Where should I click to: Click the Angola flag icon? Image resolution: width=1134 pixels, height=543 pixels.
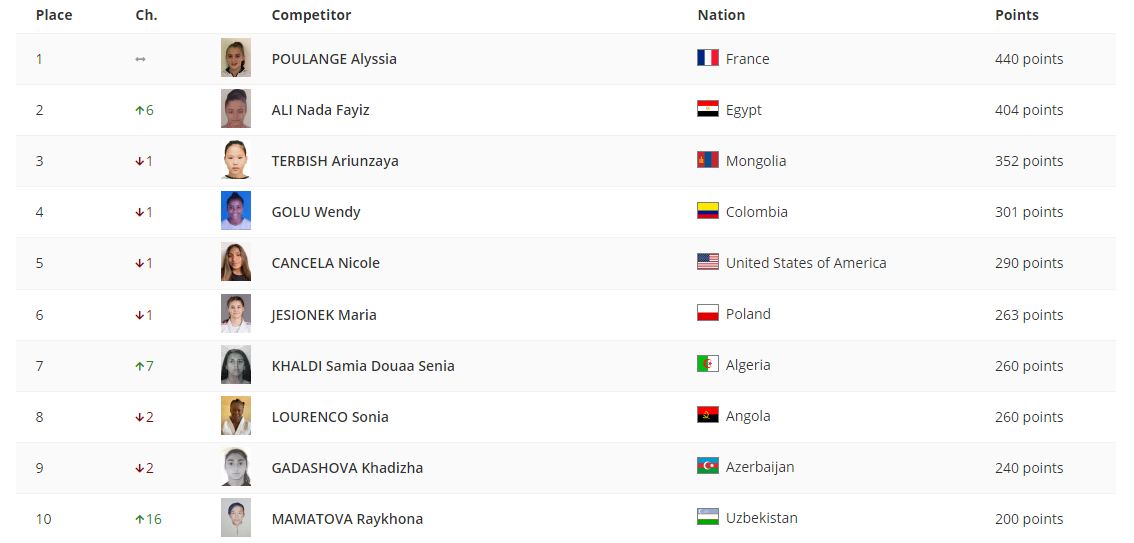point(707,415)
